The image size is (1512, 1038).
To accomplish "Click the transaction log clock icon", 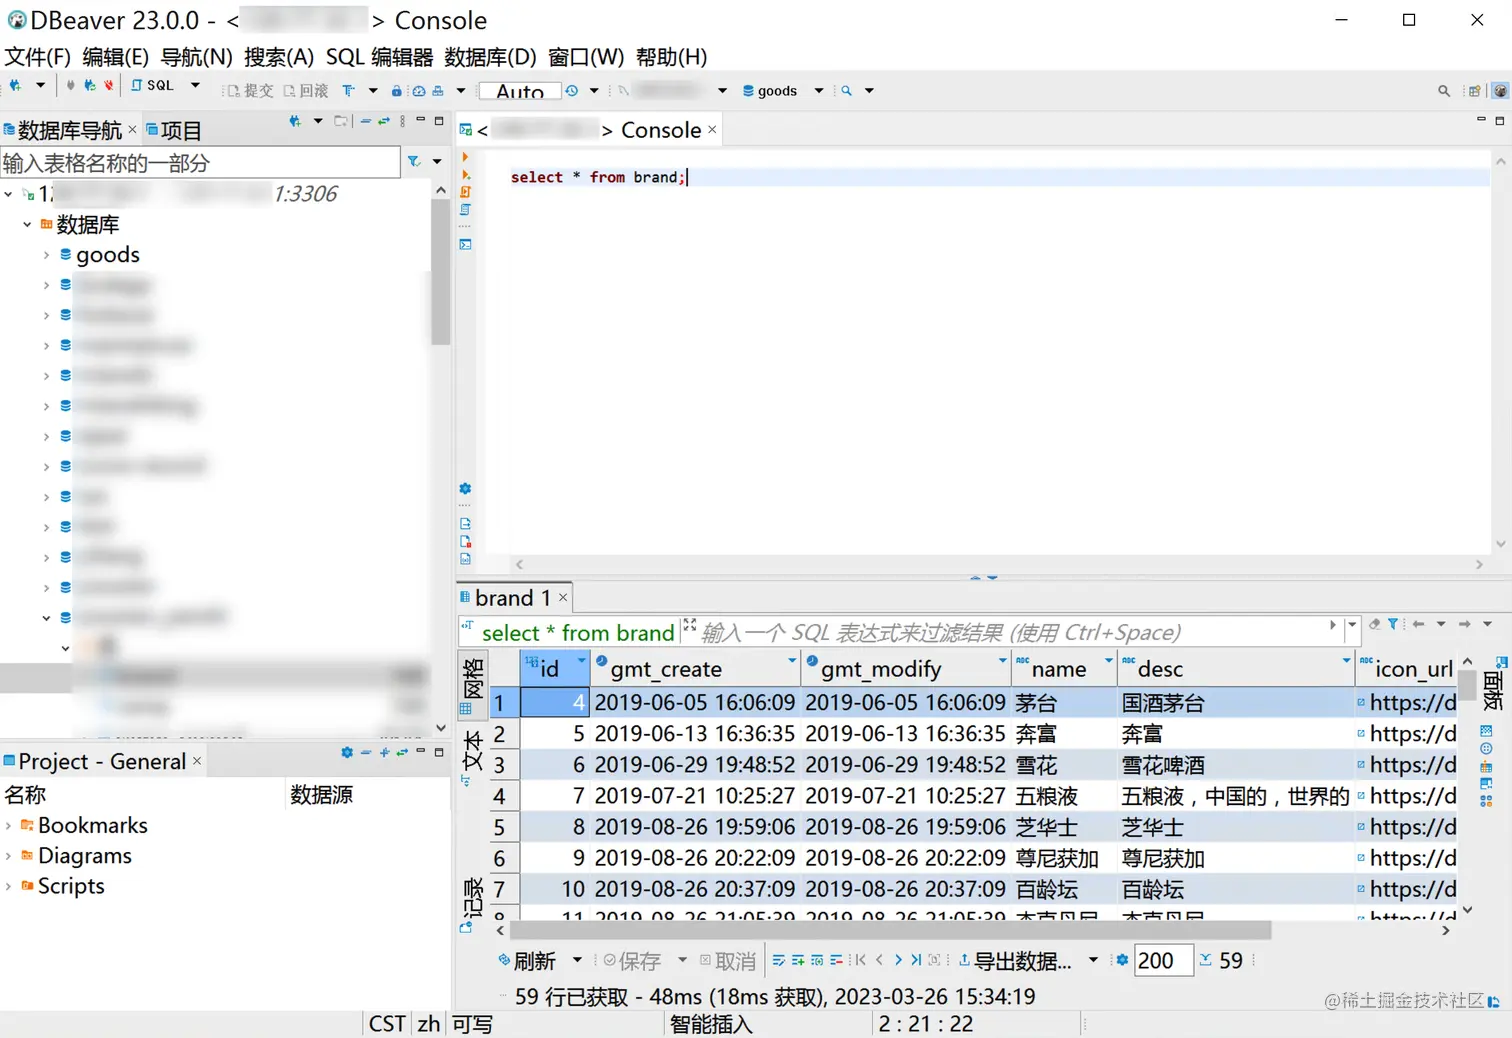I will click(571, 91).
